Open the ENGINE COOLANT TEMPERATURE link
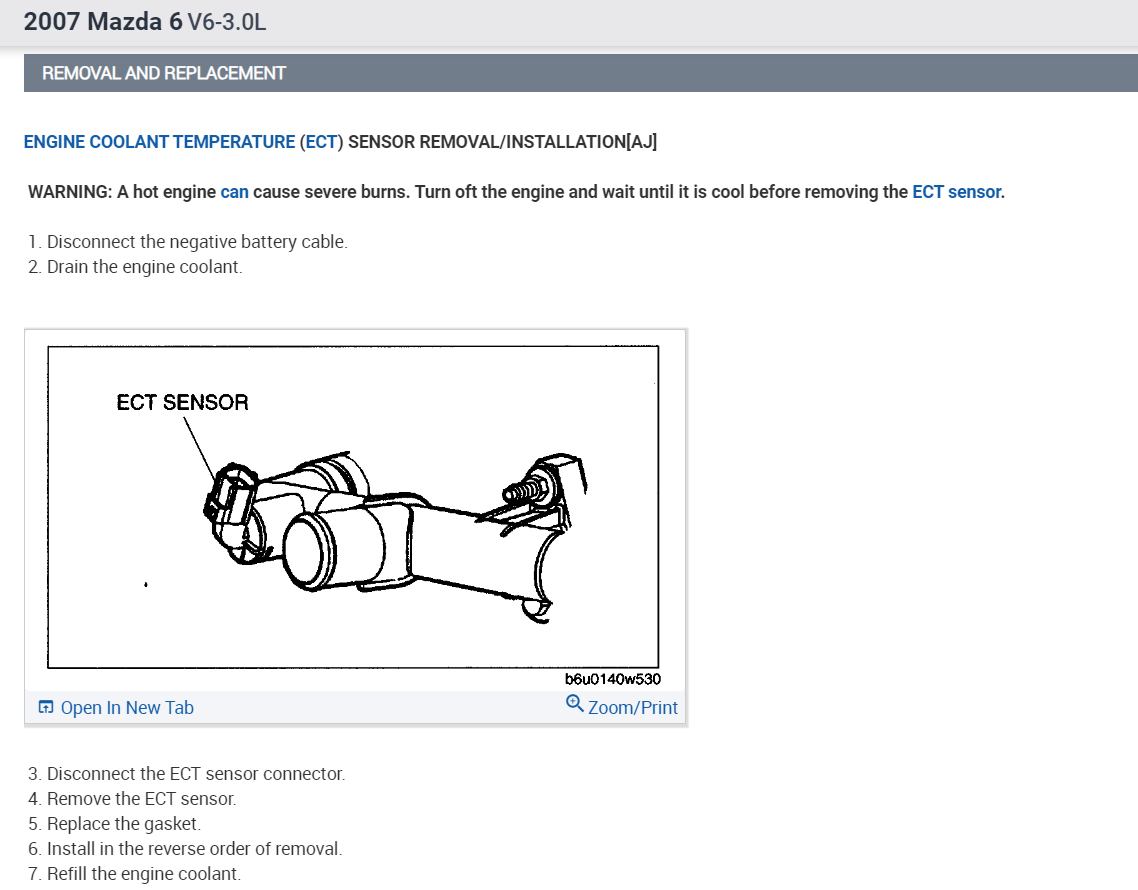This screenshot has height=890, width=1138. coord(159,142)
